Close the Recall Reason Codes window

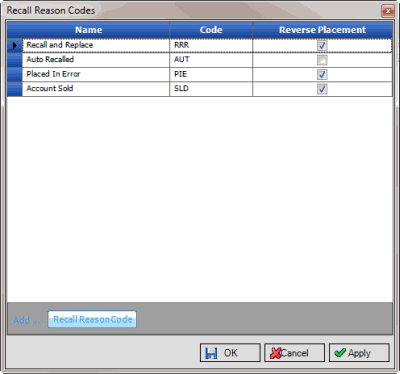pos(388,11)
